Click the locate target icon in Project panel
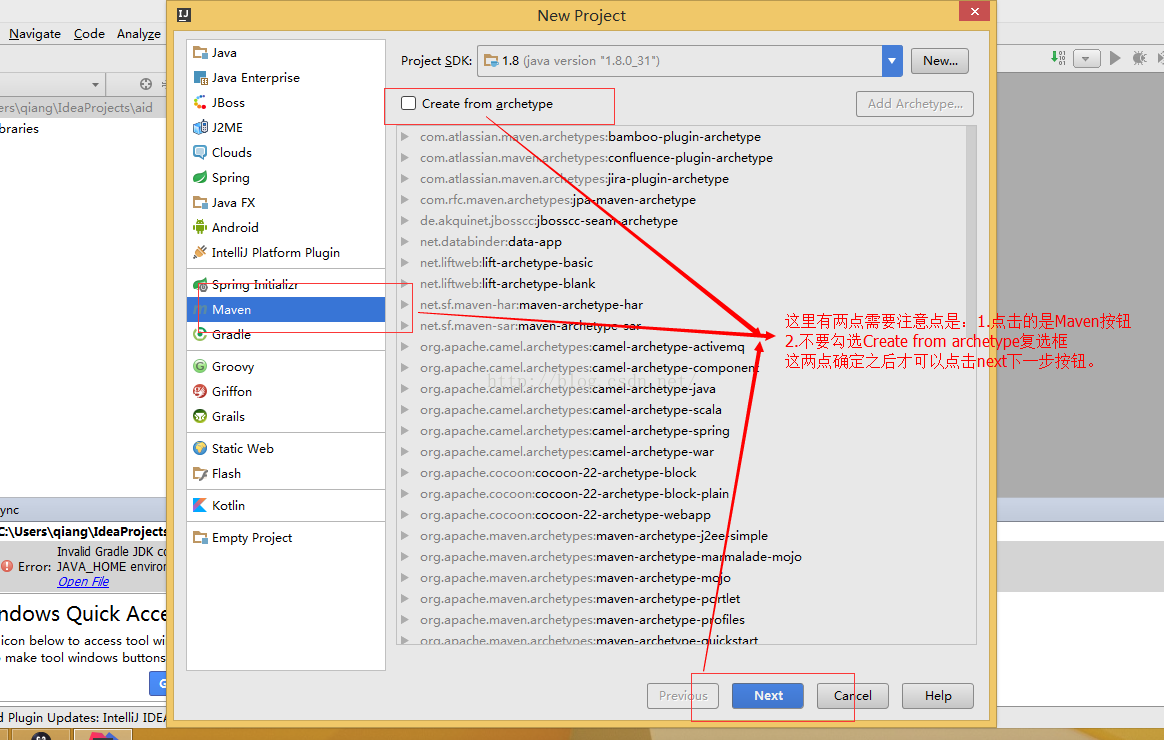1164x740 pixels. pyautogui.click(x=146, y=84)
